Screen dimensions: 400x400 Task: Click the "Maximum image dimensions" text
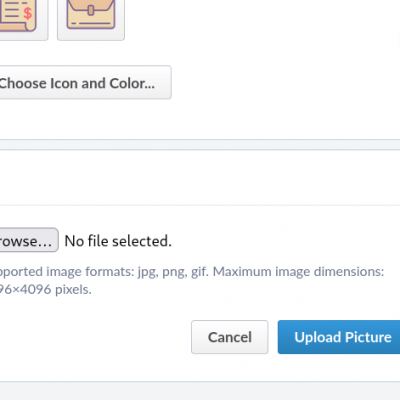click(x=299, y=272)
